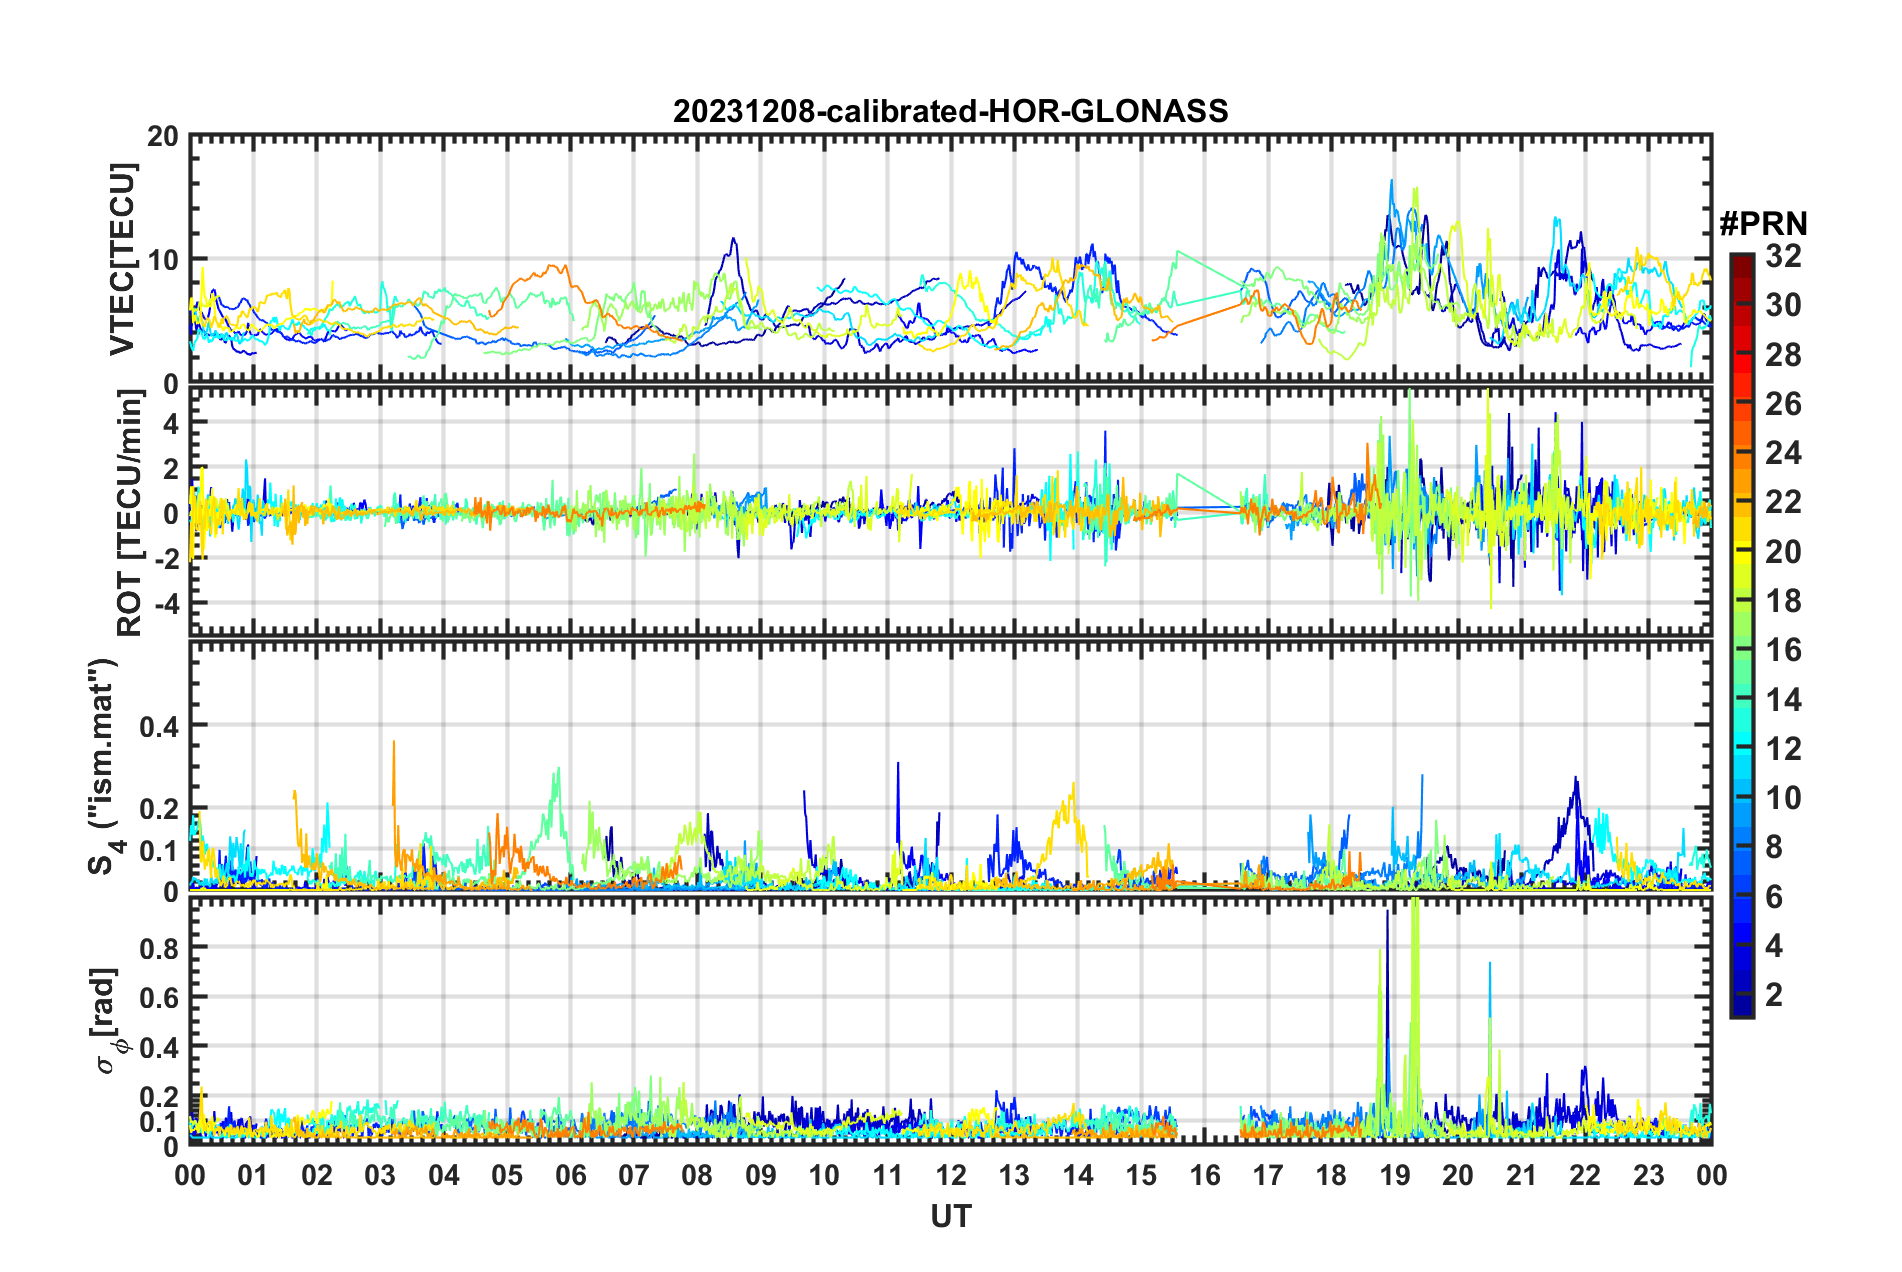Click the "ROT [TECU/min]" y-axis label
Screen dimensions: 1902x1272
pos(129,513)
